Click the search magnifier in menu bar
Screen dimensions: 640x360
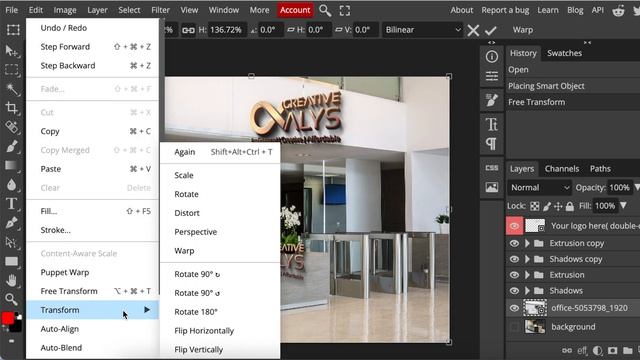(325, 10)
